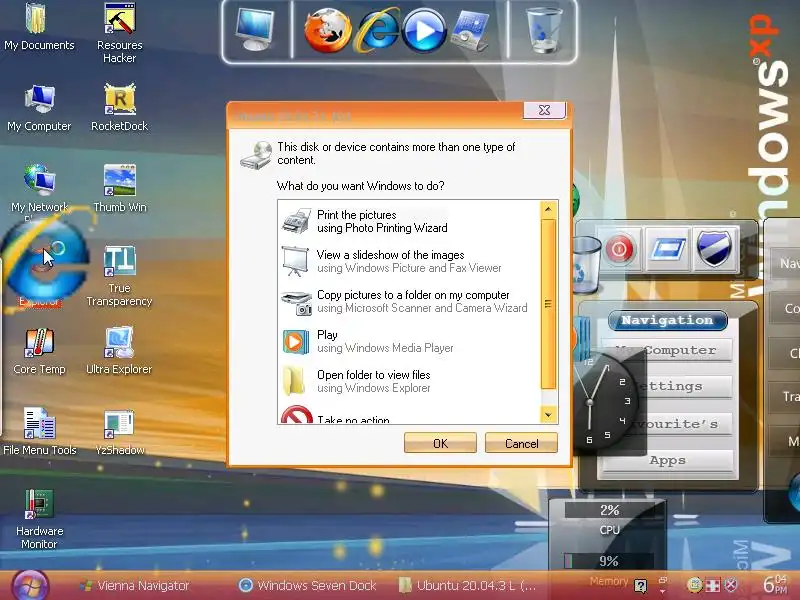Launch YzShadow desktop shortcut
The image size is (800, 600).
coord(119,432)
